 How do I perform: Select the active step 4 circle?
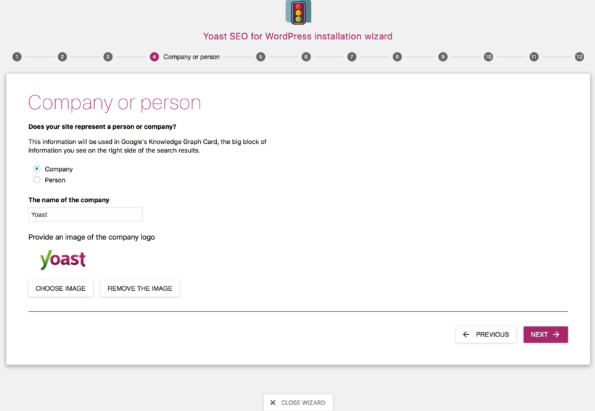click(154, 57)
